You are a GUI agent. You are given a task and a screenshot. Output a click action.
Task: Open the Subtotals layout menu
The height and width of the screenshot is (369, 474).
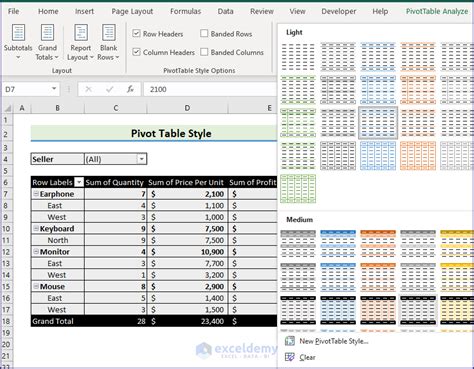pos(18,42)
